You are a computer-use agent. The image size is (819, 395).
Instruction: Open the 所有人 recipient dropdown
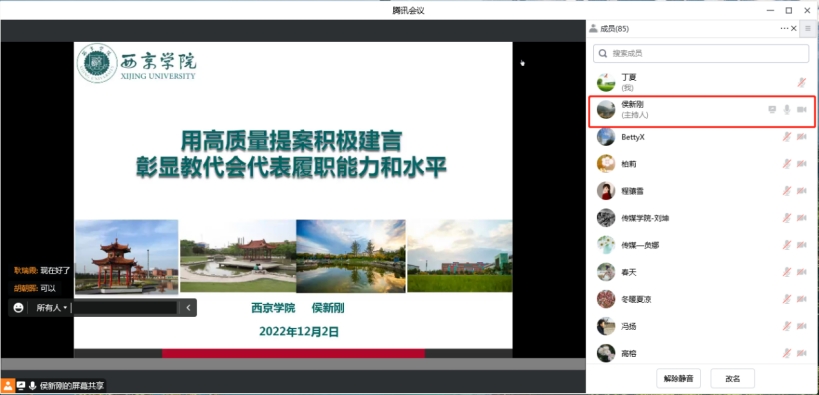(51, 308)
